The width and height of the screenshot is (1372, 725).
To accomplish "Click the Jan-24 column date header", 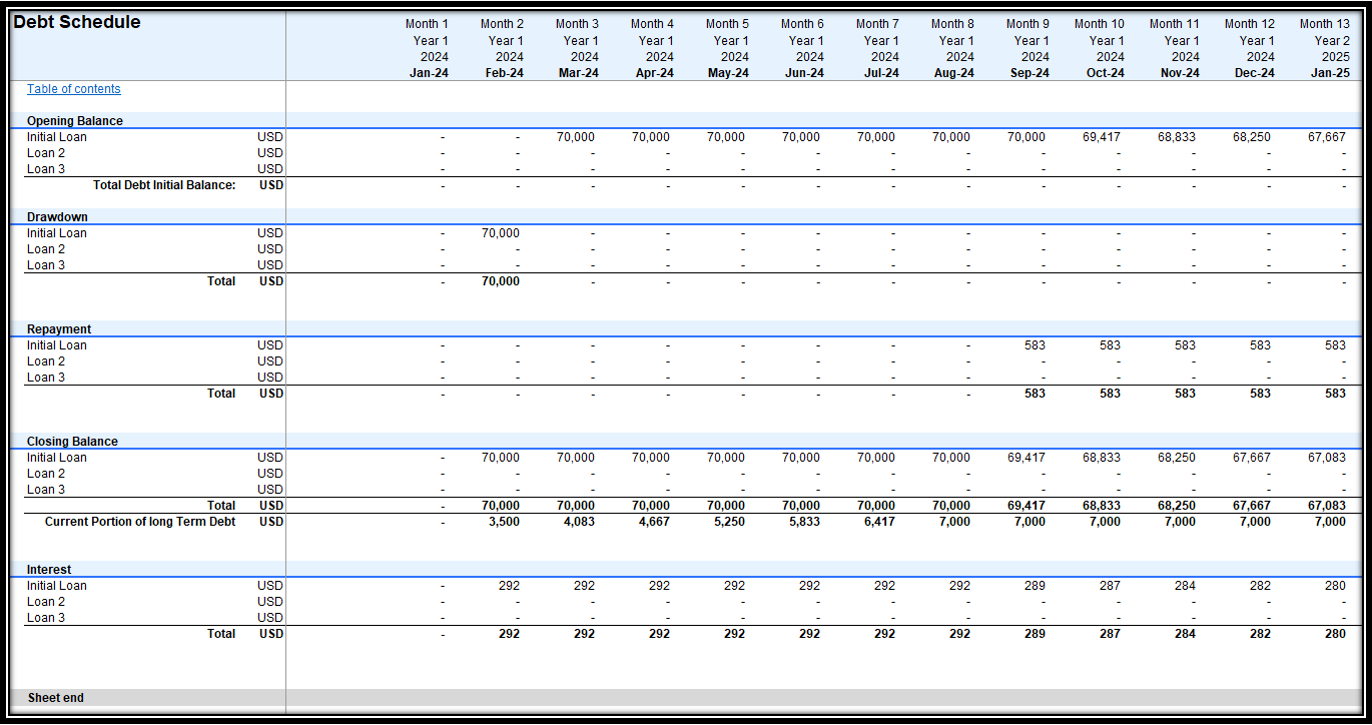I will 428,73.
